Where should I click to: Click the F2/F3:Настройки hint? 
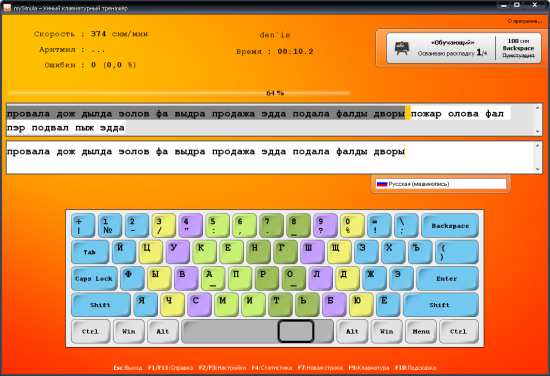coord(222,368)
